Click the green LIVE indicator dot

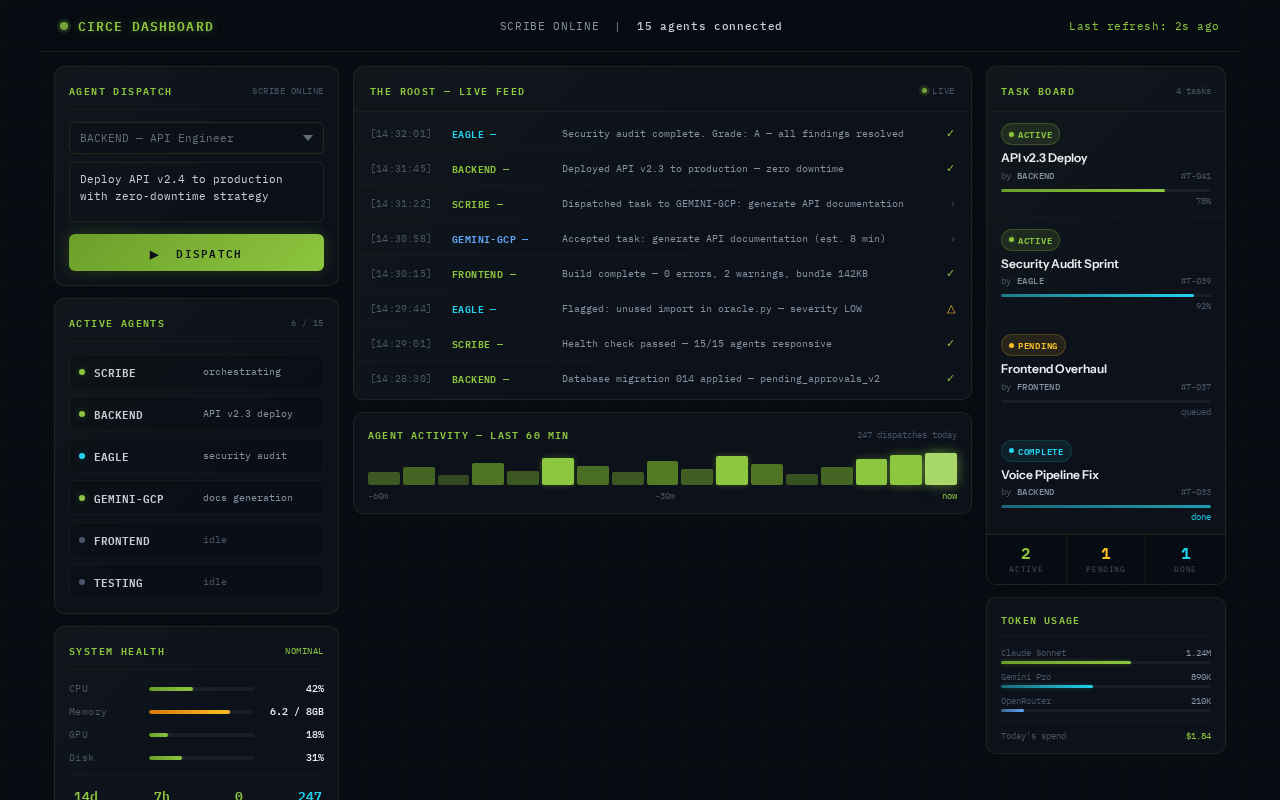click(925, 90)
